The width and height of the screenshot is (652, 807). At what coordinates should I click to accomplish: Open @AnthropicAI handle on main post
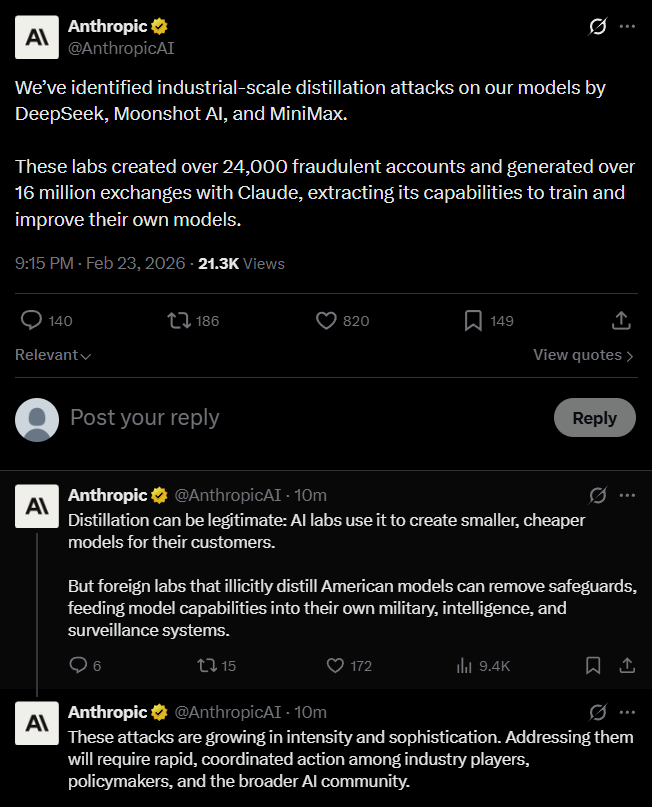121,47
